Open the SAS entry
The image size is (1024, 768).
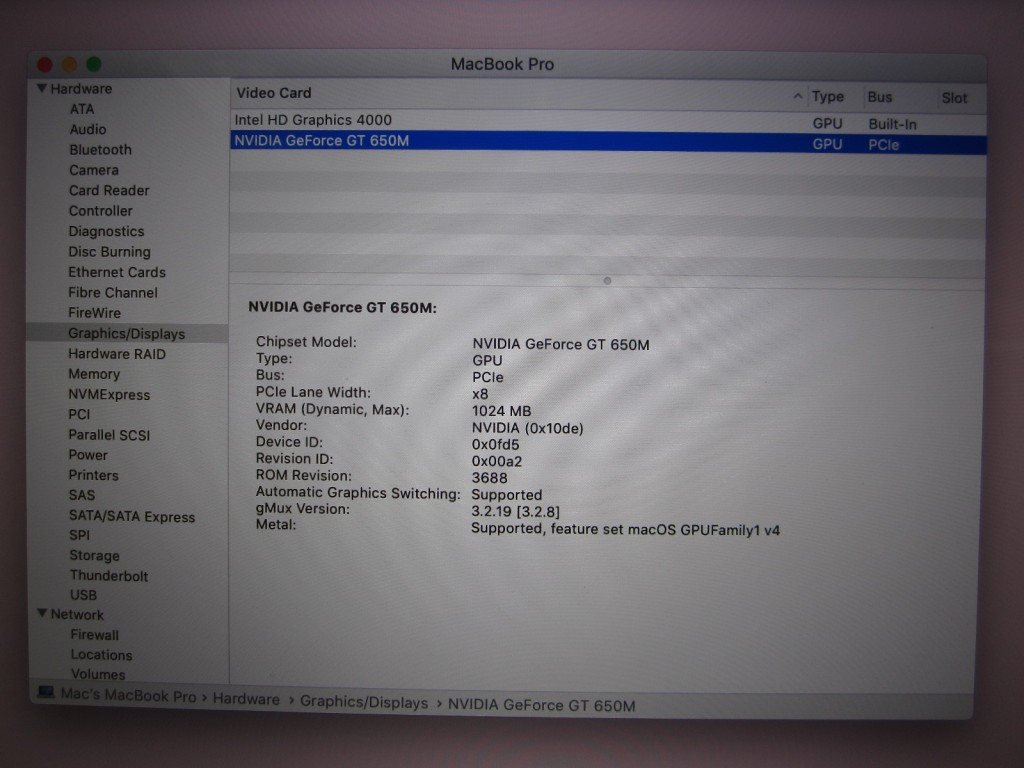point(82,496)
